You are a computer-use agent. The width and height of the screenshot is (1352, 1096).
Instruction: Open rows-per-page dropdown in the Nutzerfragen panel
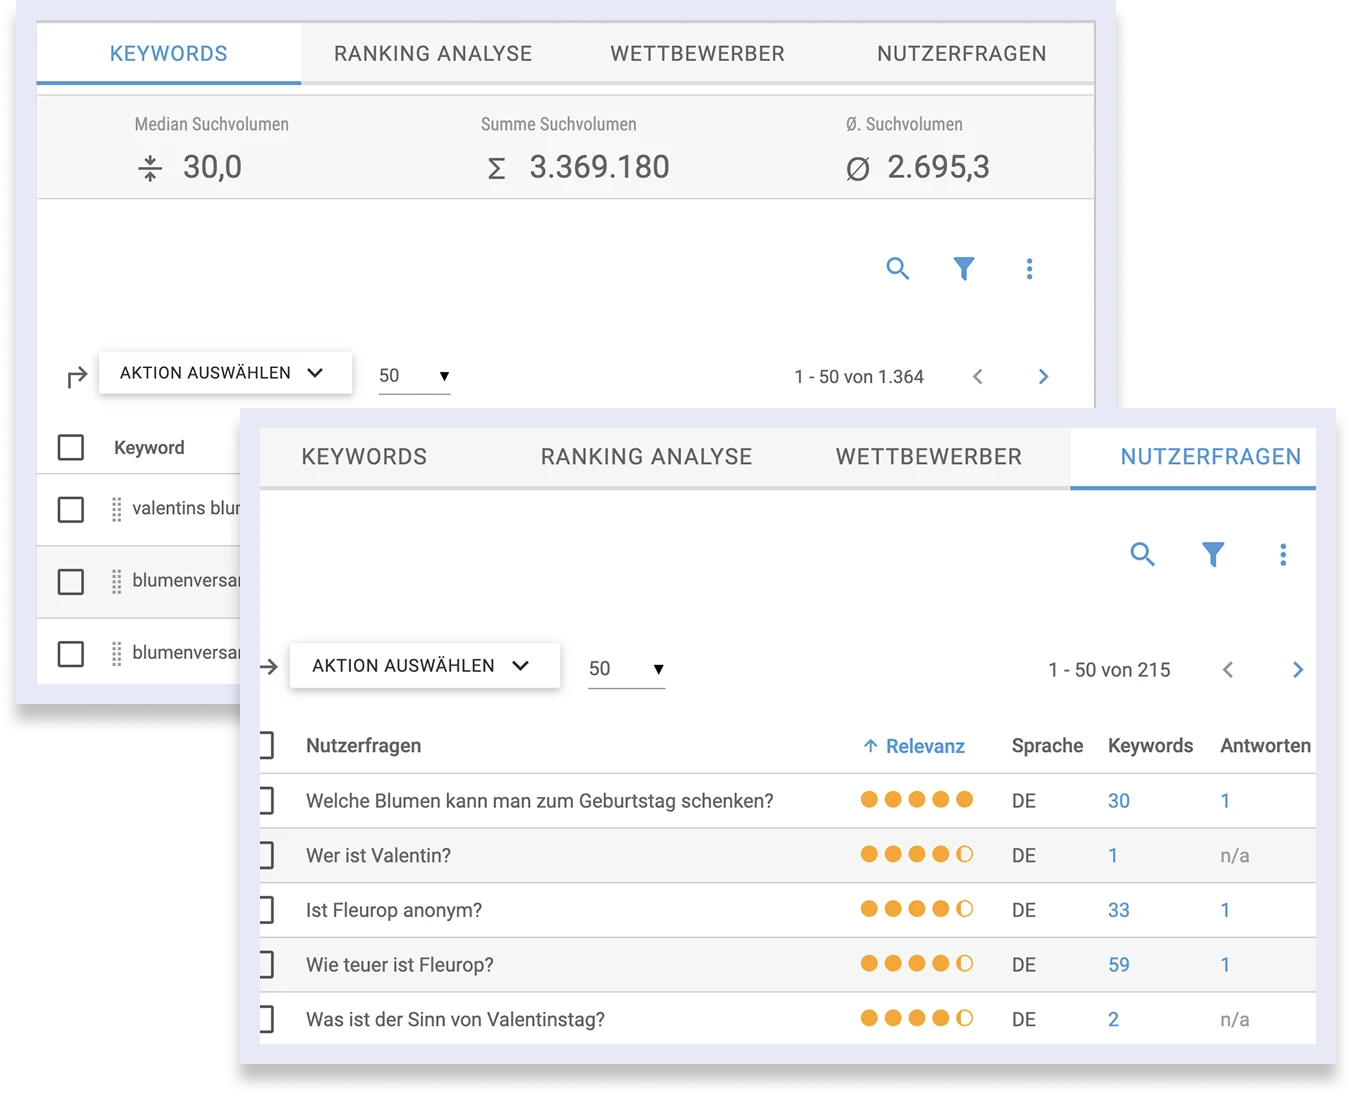(626, 669)
